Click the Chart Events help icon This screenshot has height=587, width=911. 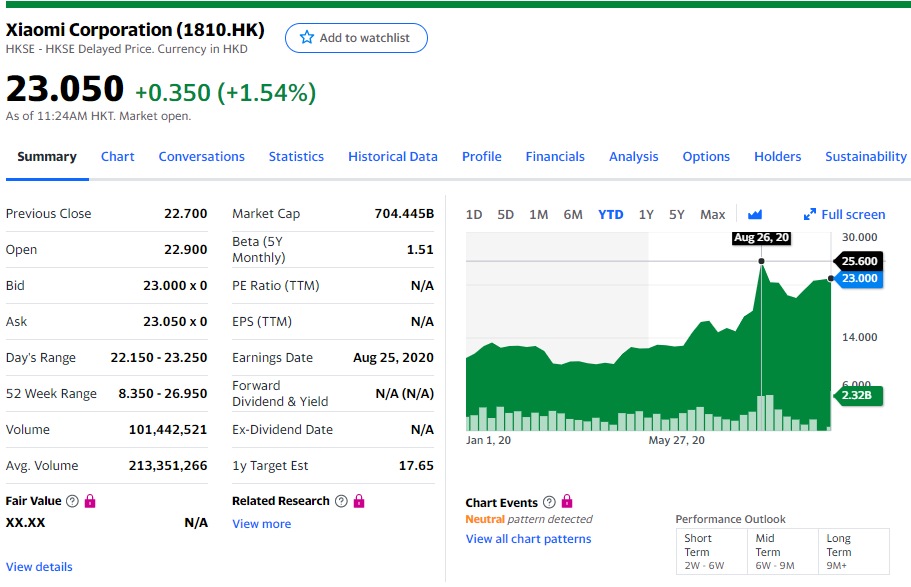pyautogui.click(x=549, y=502)
